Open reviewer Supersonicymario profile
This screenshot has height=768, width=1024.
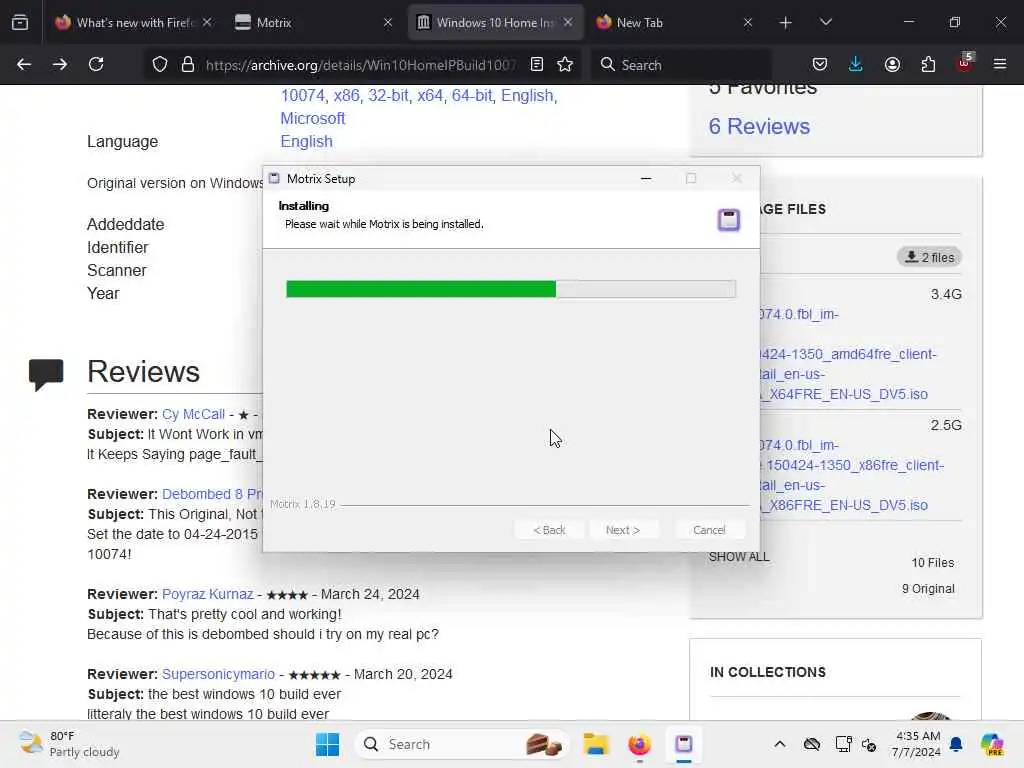[218, 674]
